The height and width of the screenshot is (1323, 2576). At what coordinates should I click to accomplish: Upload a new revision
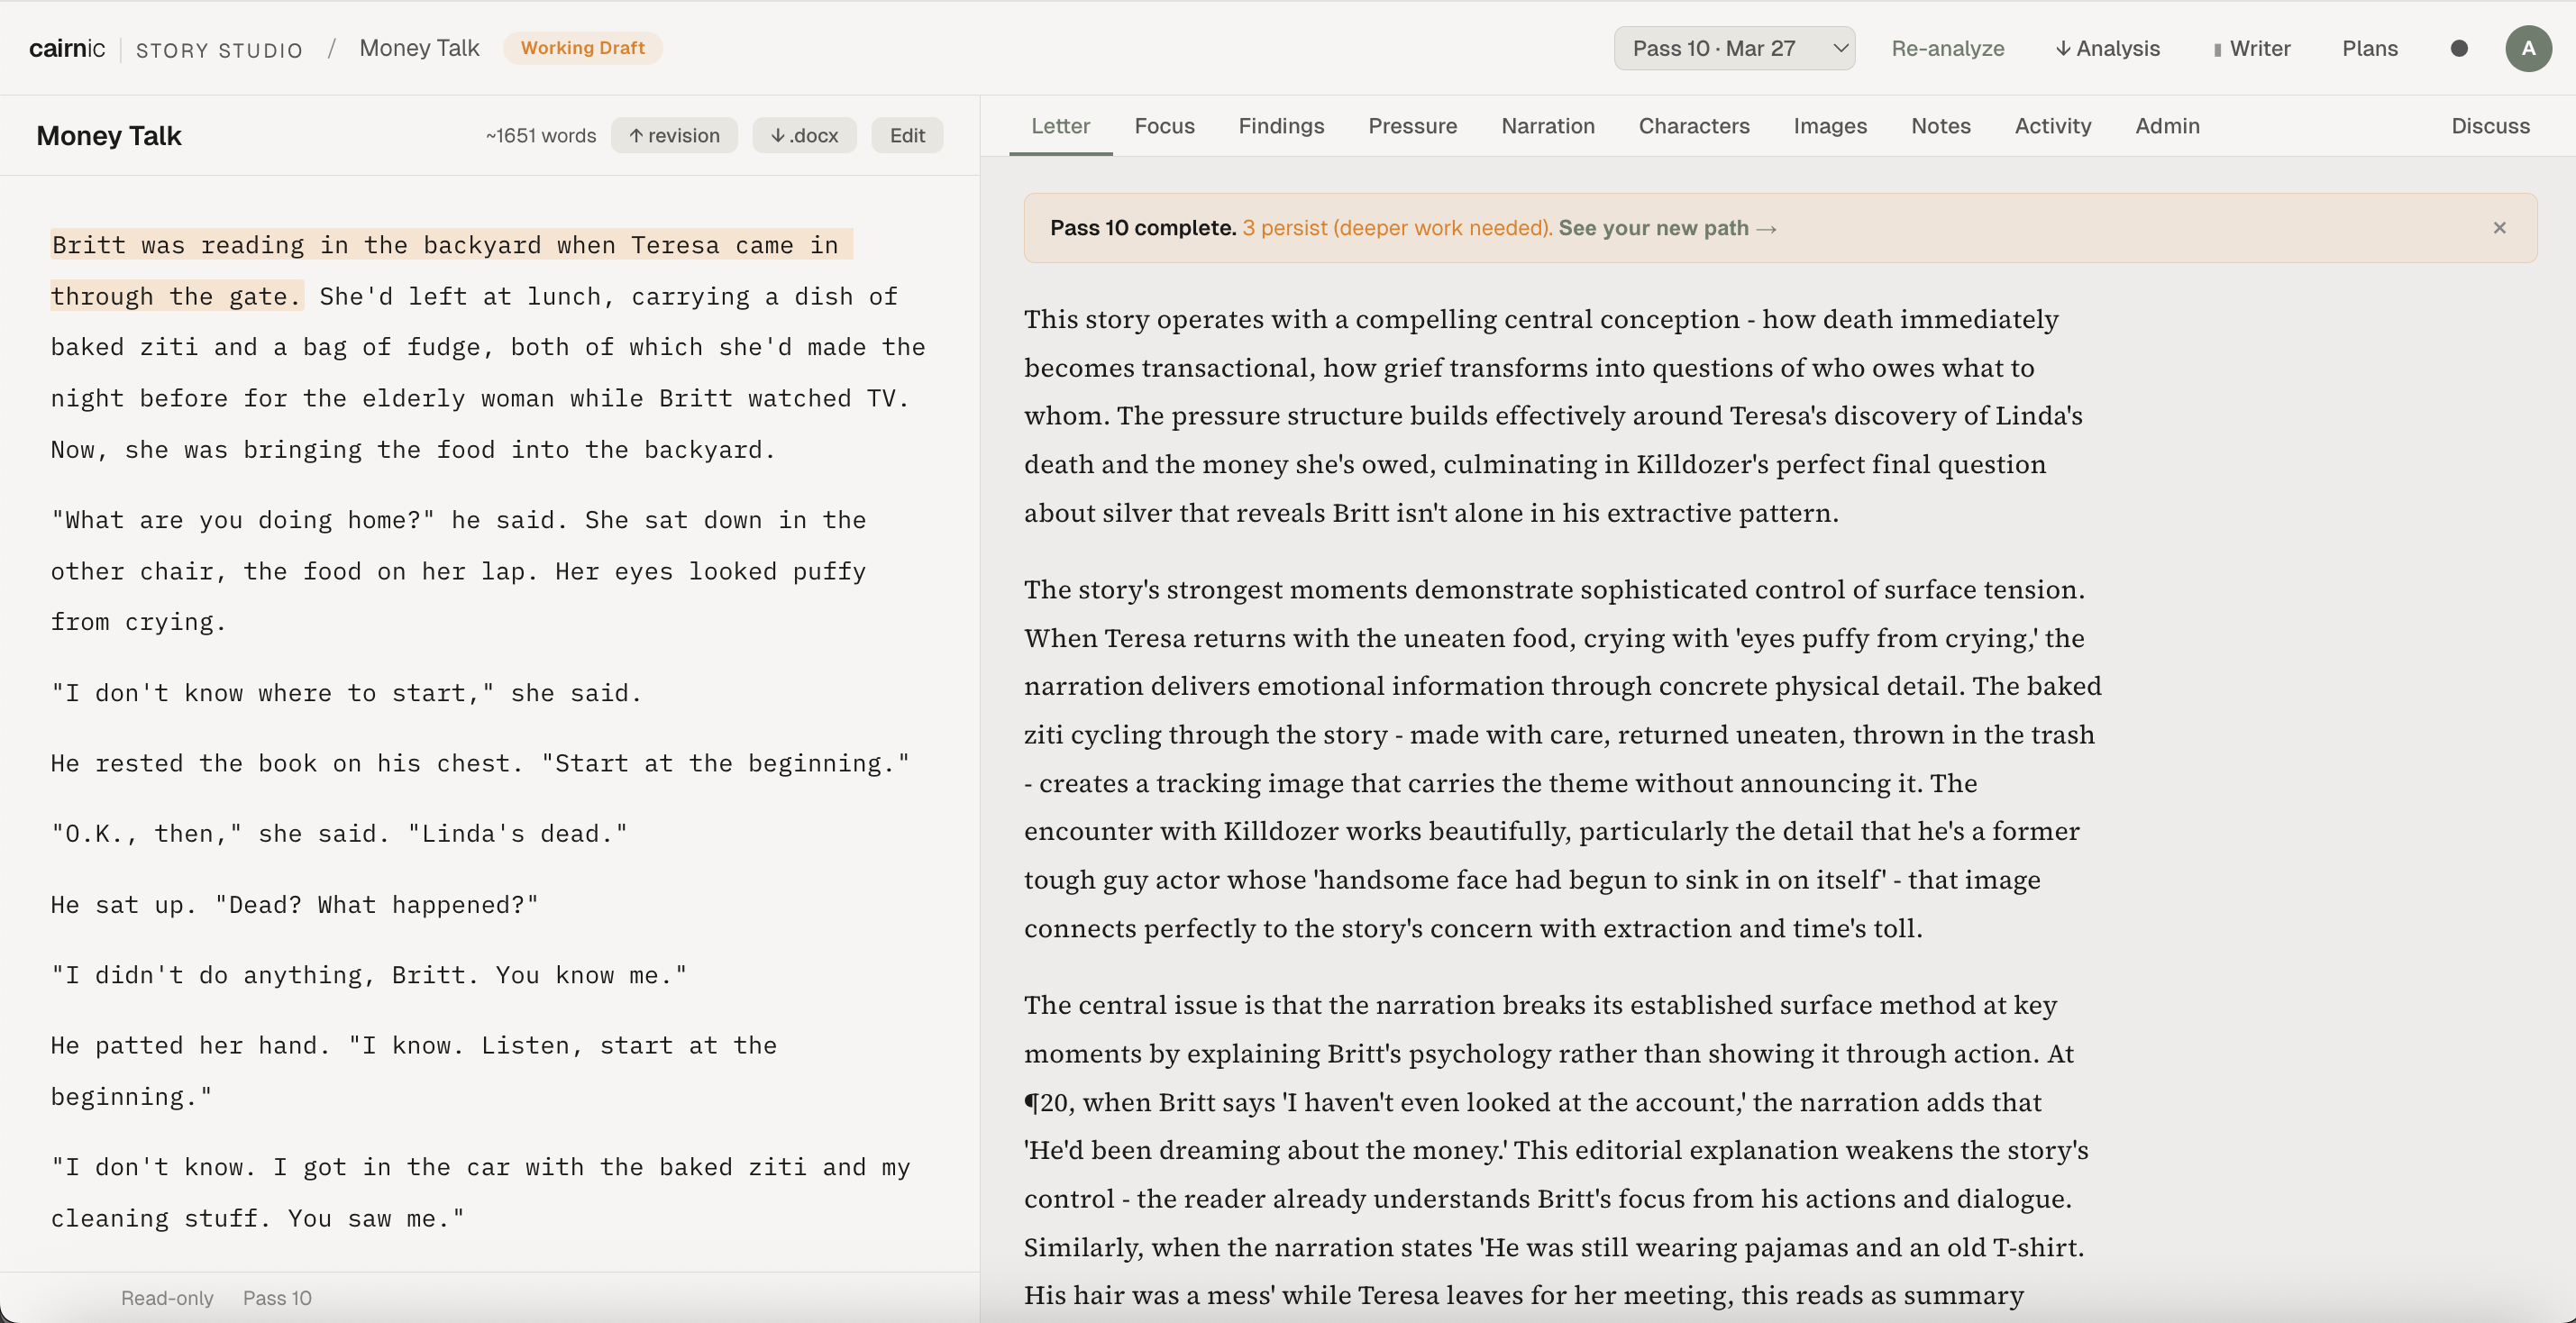674,135
